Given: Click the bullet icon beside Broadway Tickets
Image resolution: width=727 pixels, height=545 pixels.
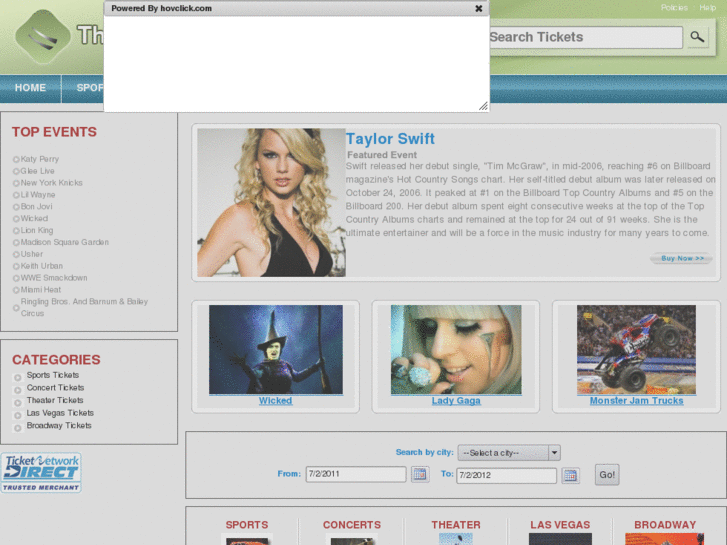Looking at the screenshot, I should (18, 428).
